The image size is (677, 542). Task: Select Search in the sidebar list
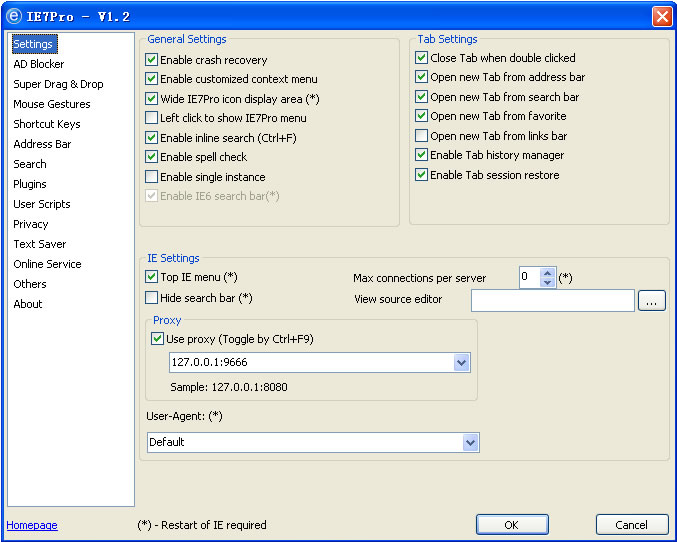[30, 164]
